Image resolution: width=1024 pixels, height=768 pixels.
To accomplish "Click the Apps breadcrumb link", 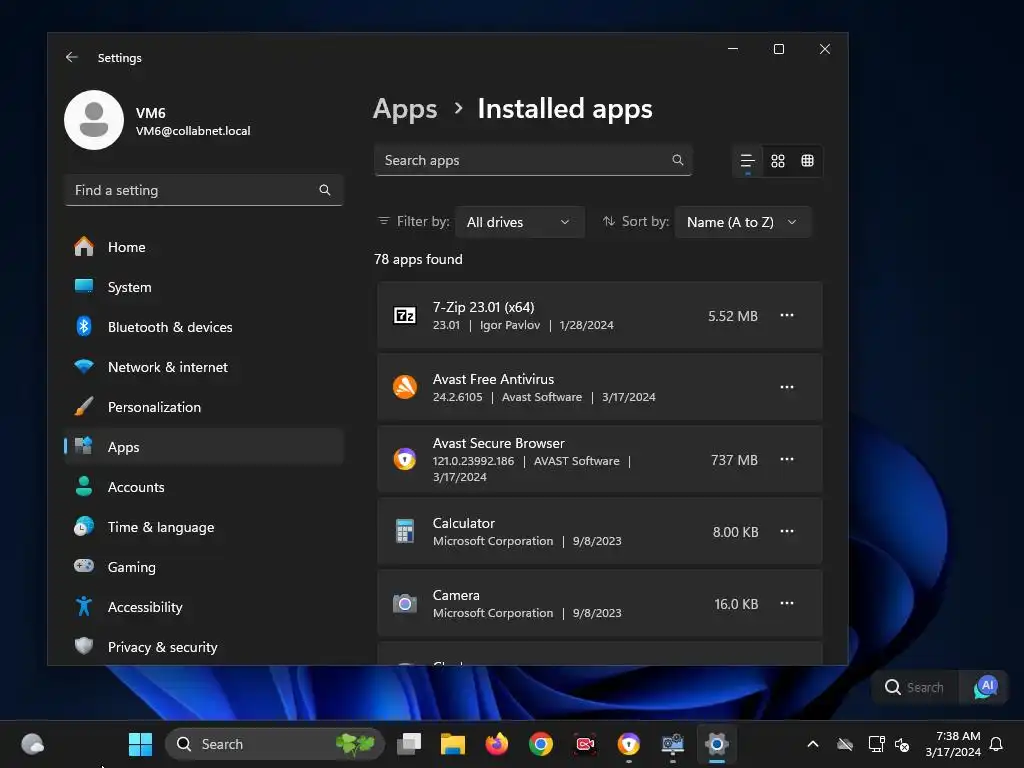I will click(x=405, y=110).
